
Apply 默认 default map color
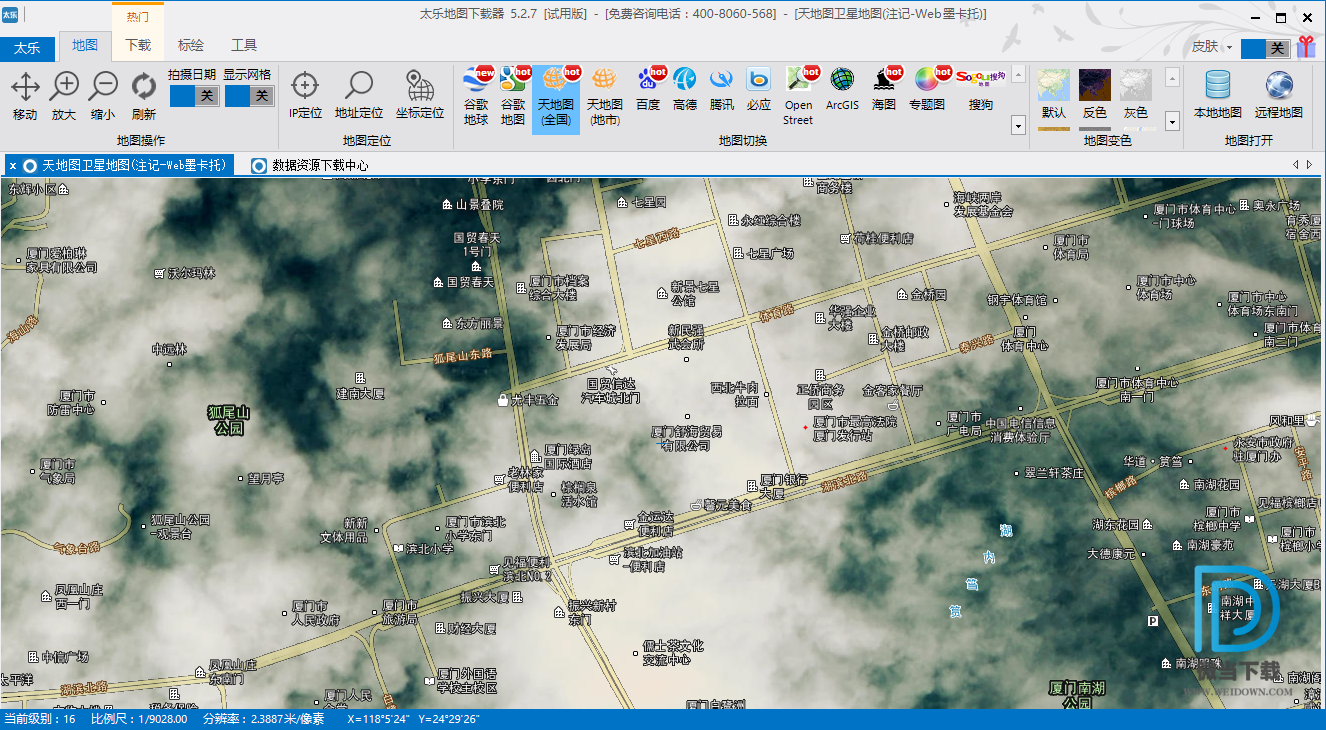pos(1054,96)
